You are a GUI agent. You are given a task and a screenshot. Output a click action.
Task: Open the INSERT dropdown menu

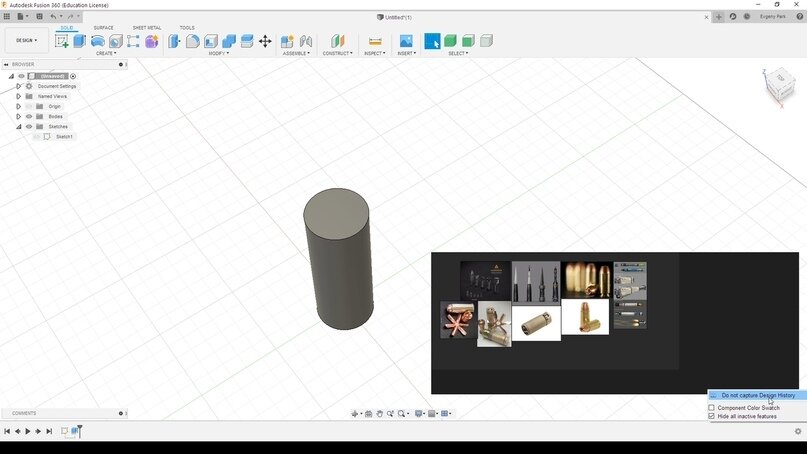(x=407, y=54)
